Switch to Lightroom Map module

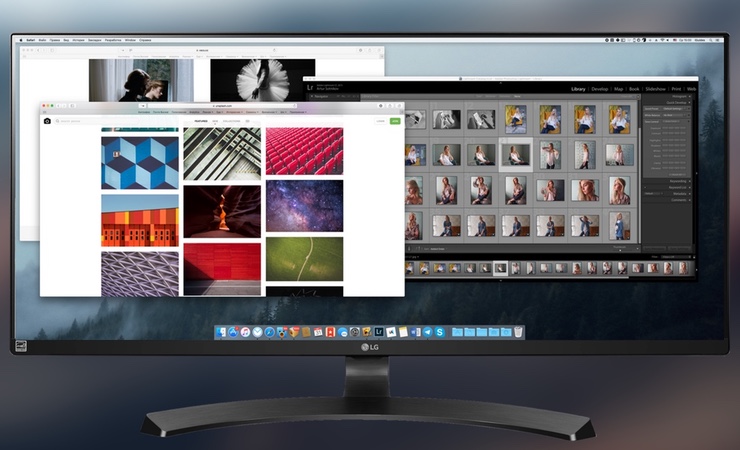(x=618, y=89)
